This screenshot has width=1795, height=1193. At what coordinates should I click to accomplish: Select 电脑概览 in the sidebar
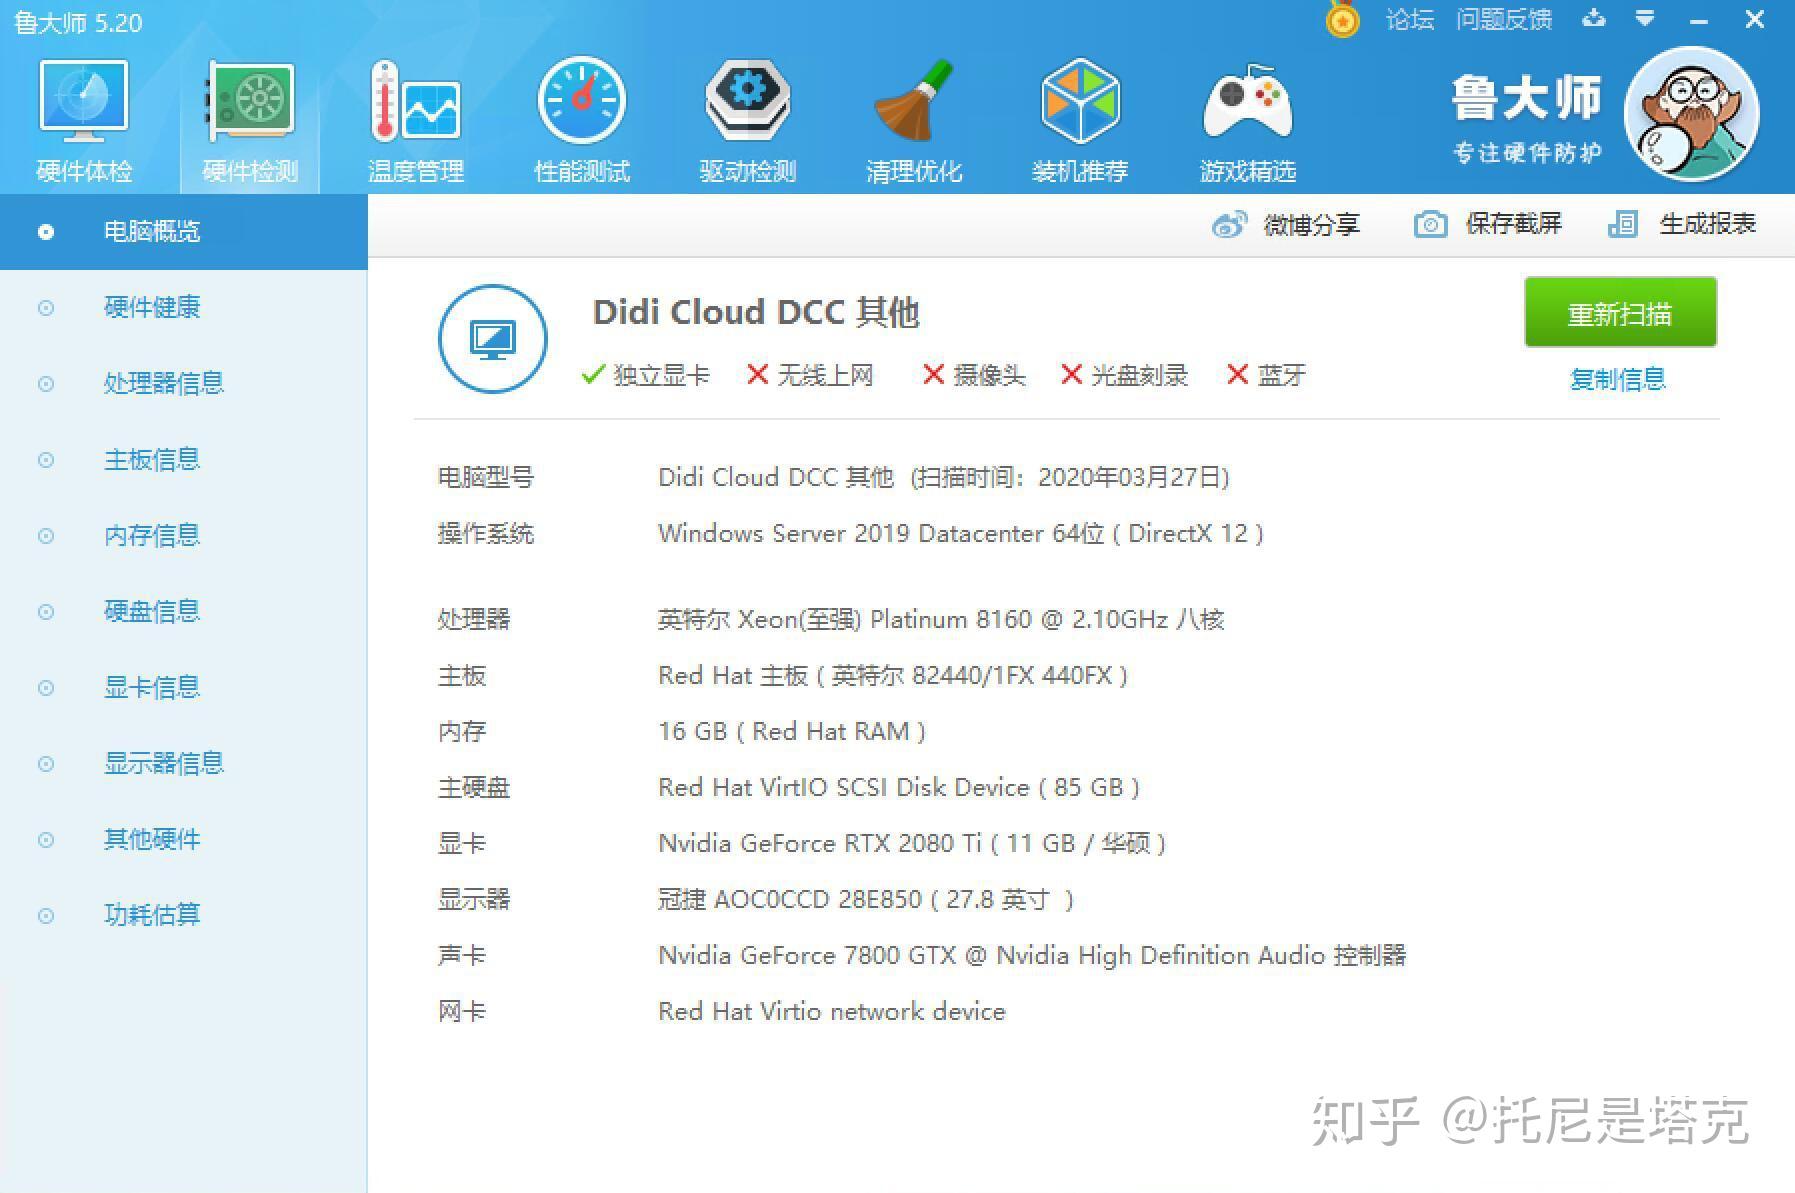[x=184, y=232]
